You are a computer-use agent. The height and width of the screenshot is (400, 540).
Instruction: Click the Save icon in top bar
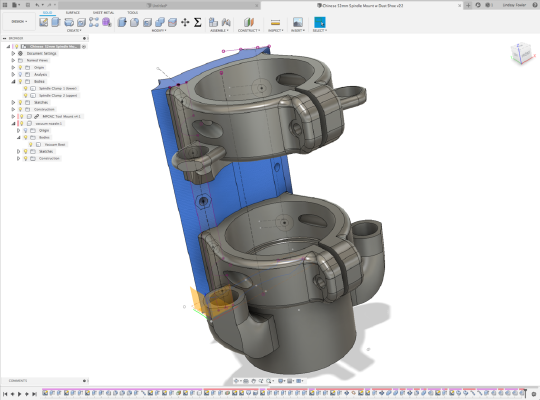28,5
